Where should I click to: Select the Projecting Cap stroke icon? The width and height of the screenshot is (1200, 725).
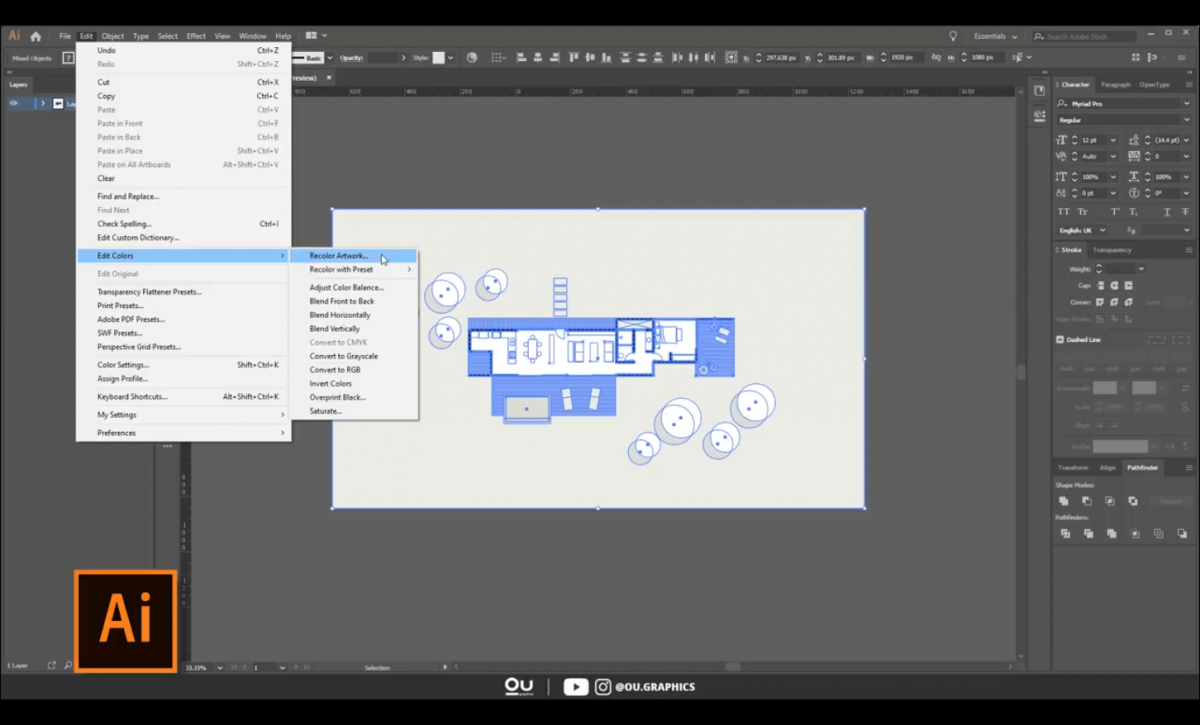pyautogui.click(x=1127, y=286)
